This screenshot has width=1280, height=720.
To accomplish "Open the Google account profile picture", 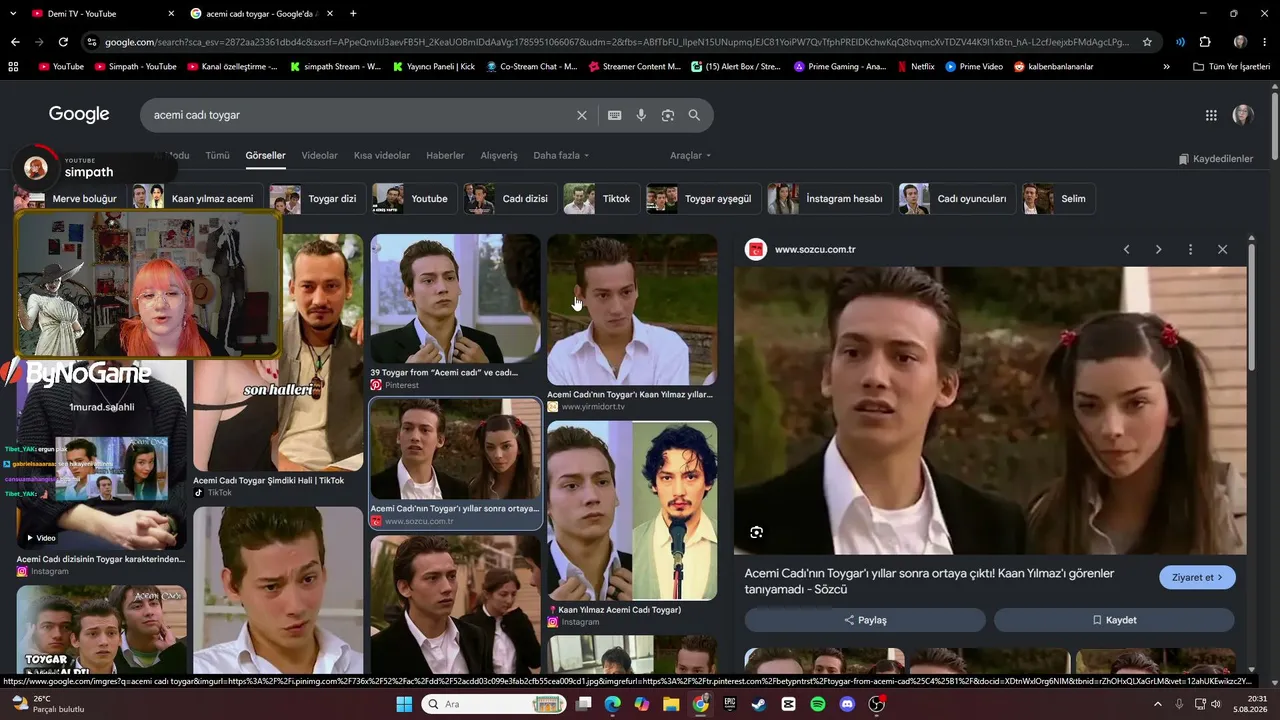I will tap(1243, 115).
